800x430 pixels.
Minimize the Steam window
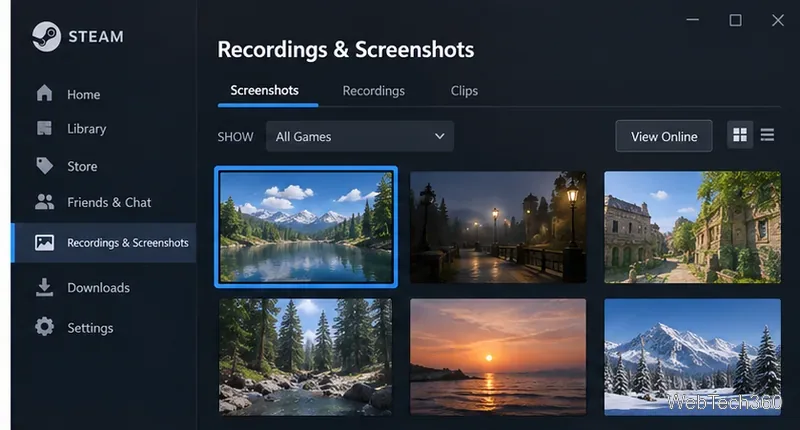692,20
